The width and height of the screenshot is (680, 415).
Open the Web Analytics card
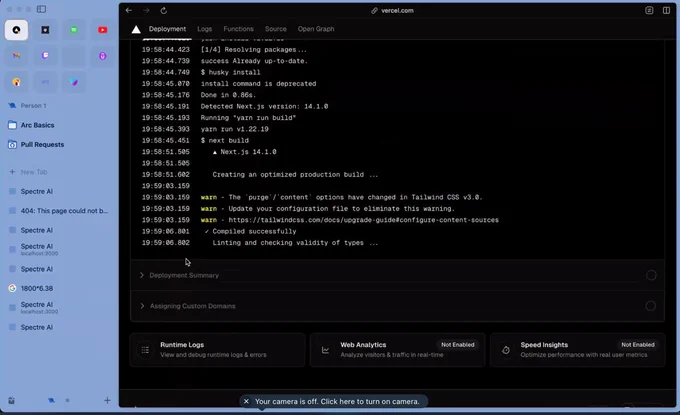pos(397,350)
